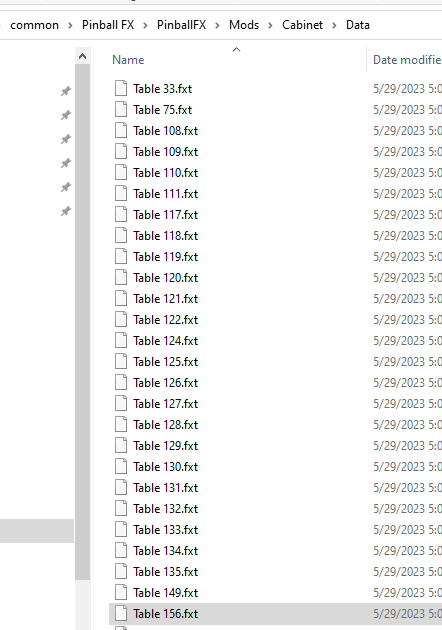442x630 pixels.
Task: Open the chevron after common in breadcrumb
Action: coord(70,25)
